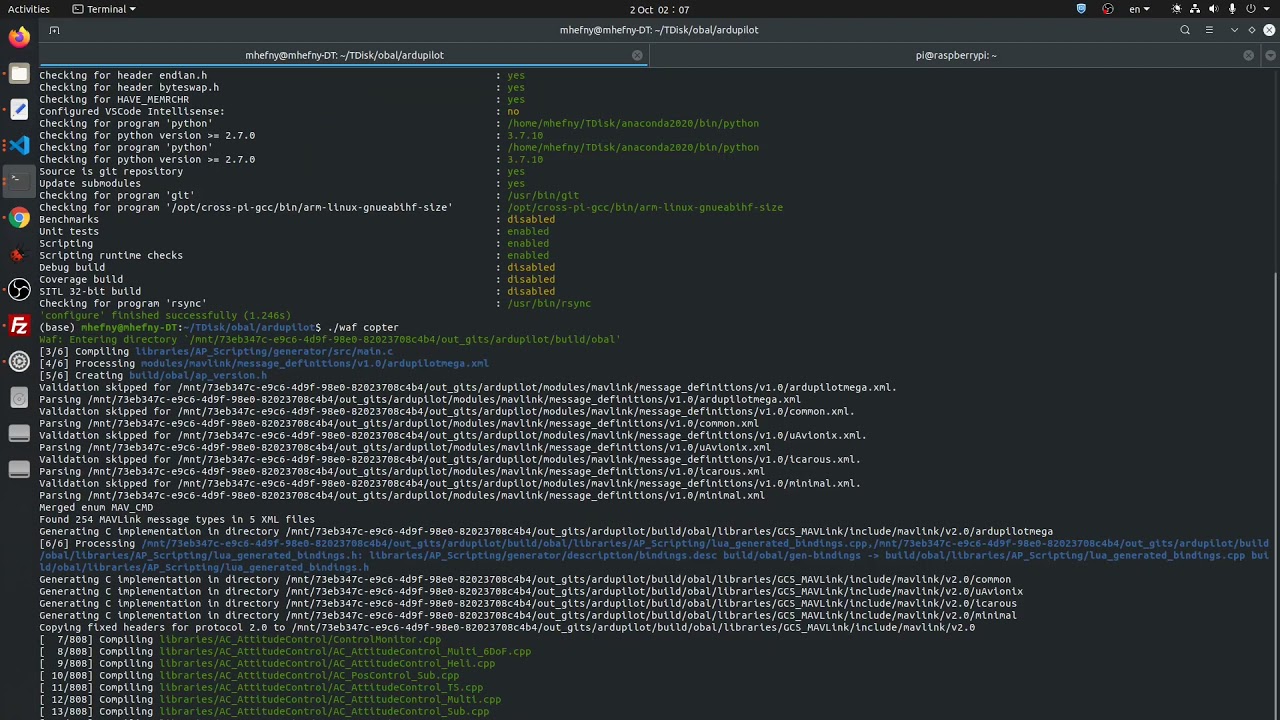The width and height of the screenshot is (1280, 720).
Task: Click the 'Merged enum MAV_CMD' line
Action: tap(96, 507)
